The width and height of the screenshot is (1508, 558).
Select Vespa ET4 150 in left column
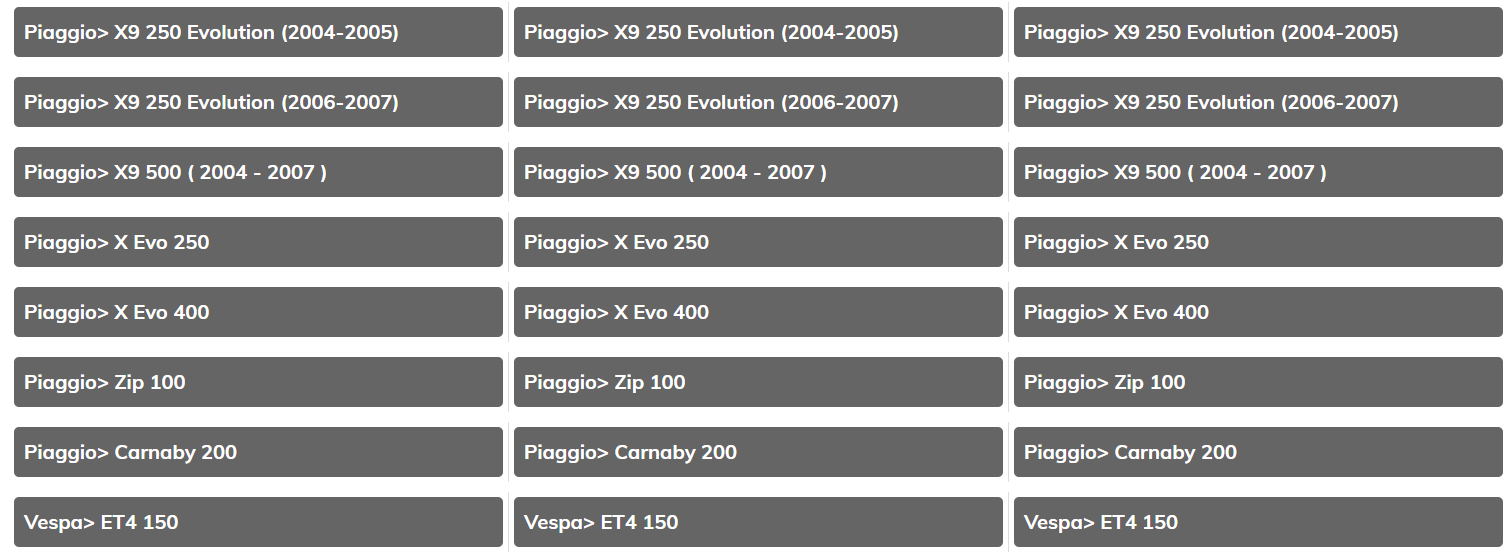(x=258, y=522)
